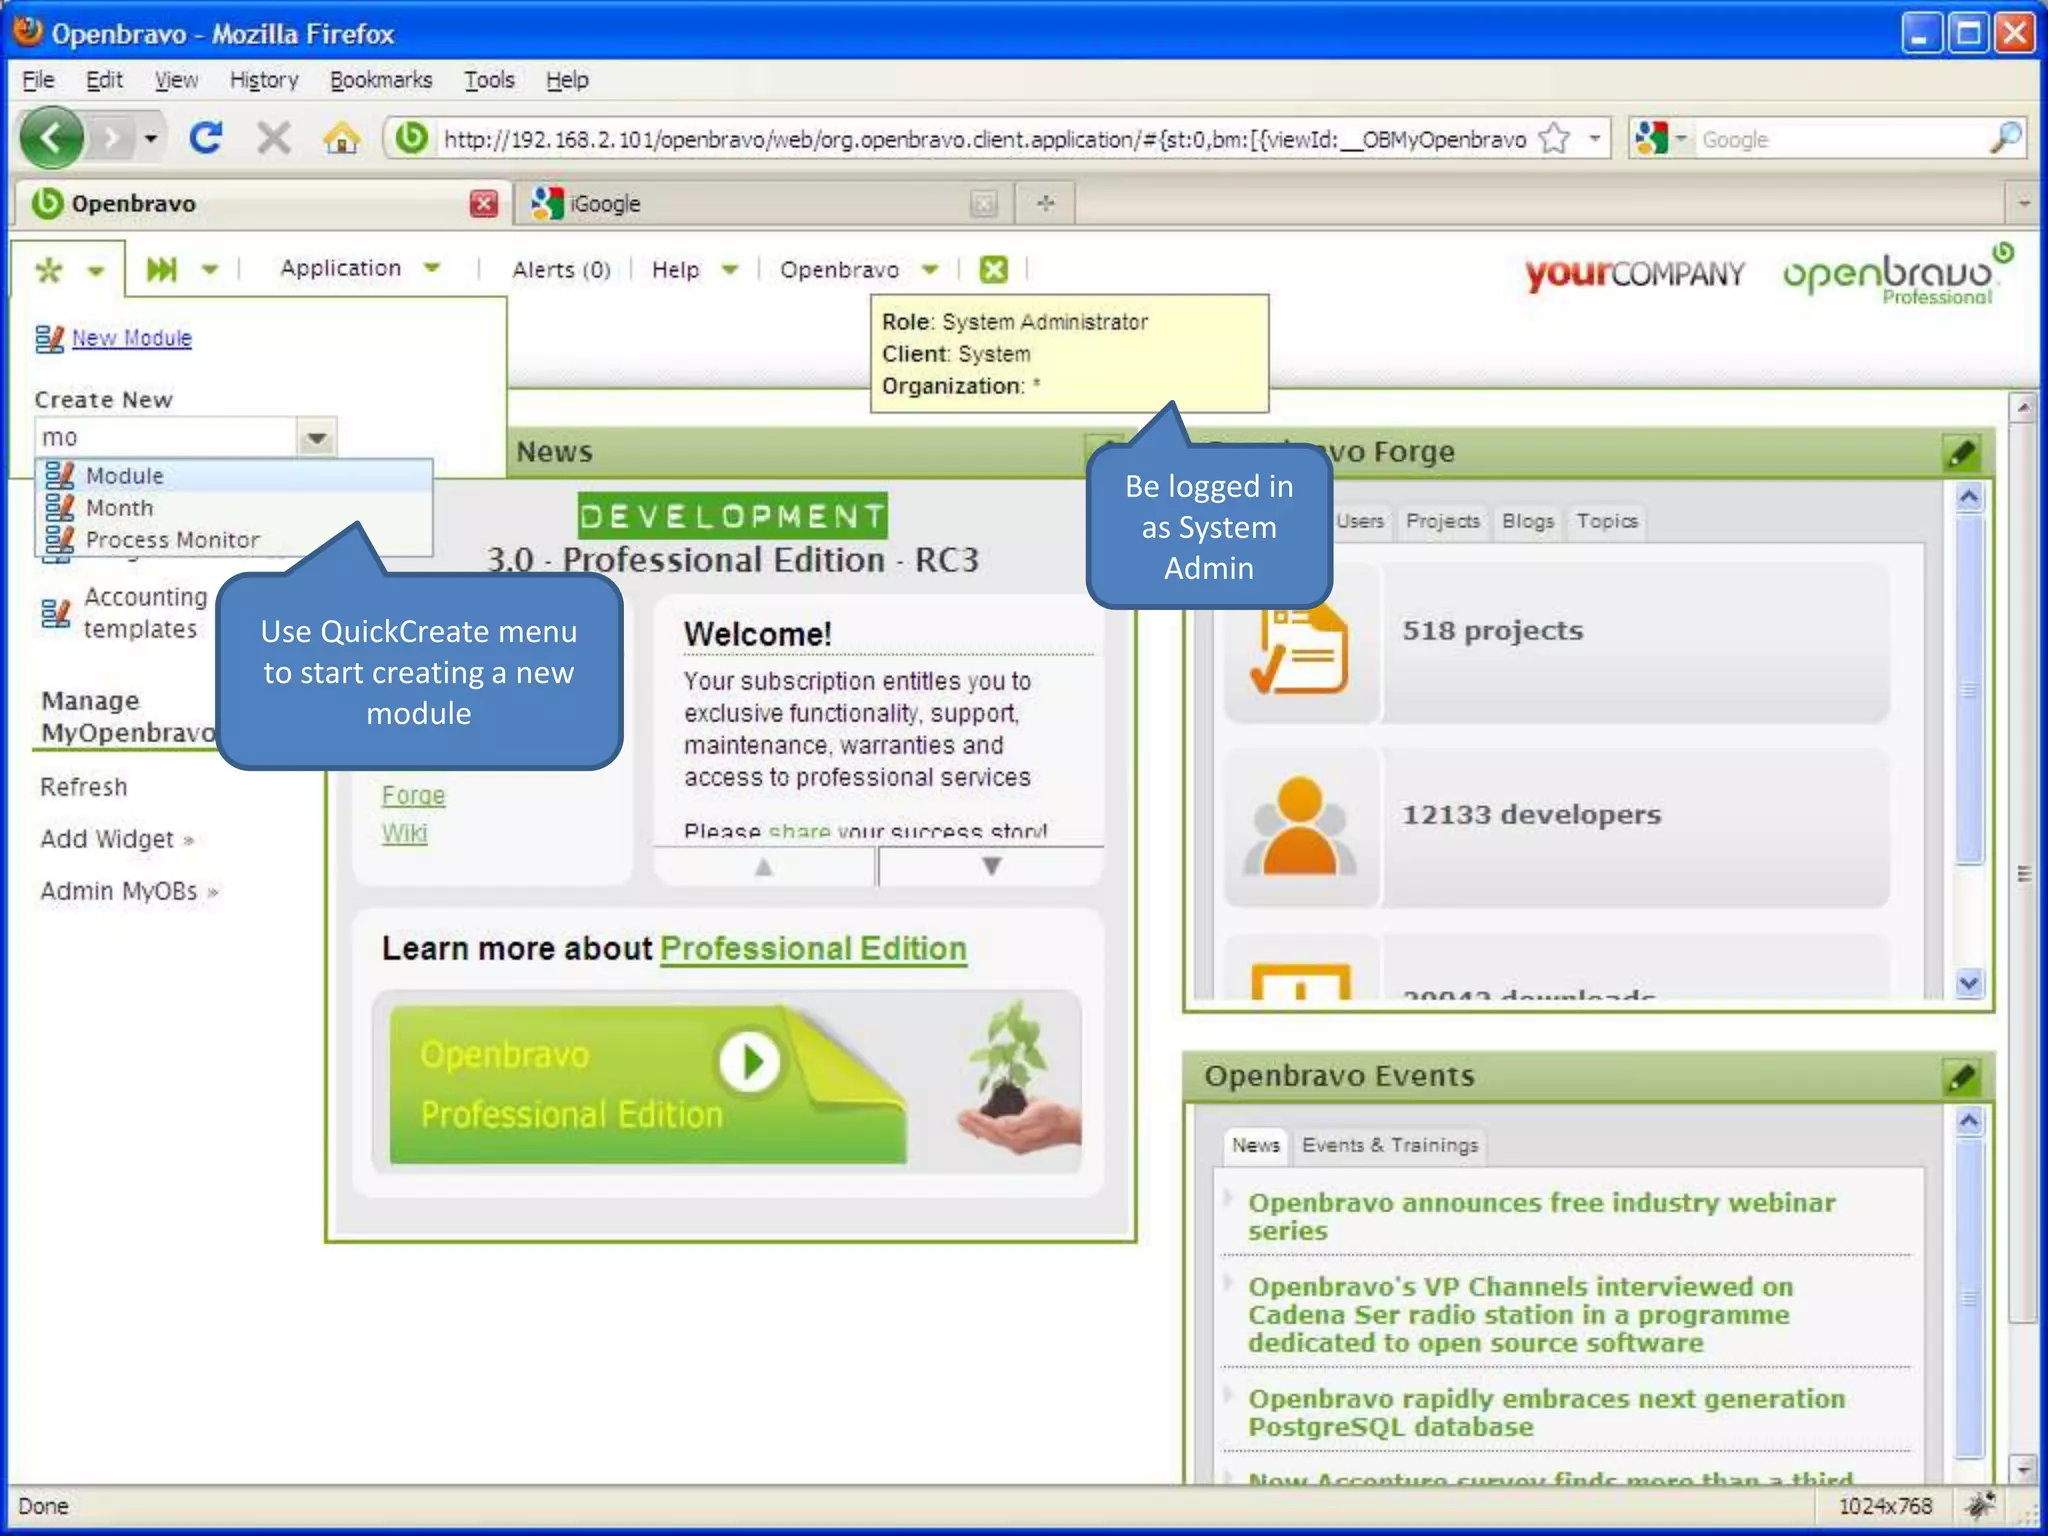Open a new tab with the plus button
The height and width of the screenshot is (1536, 2048).
pyautogui.click(x=1045, y=204)
